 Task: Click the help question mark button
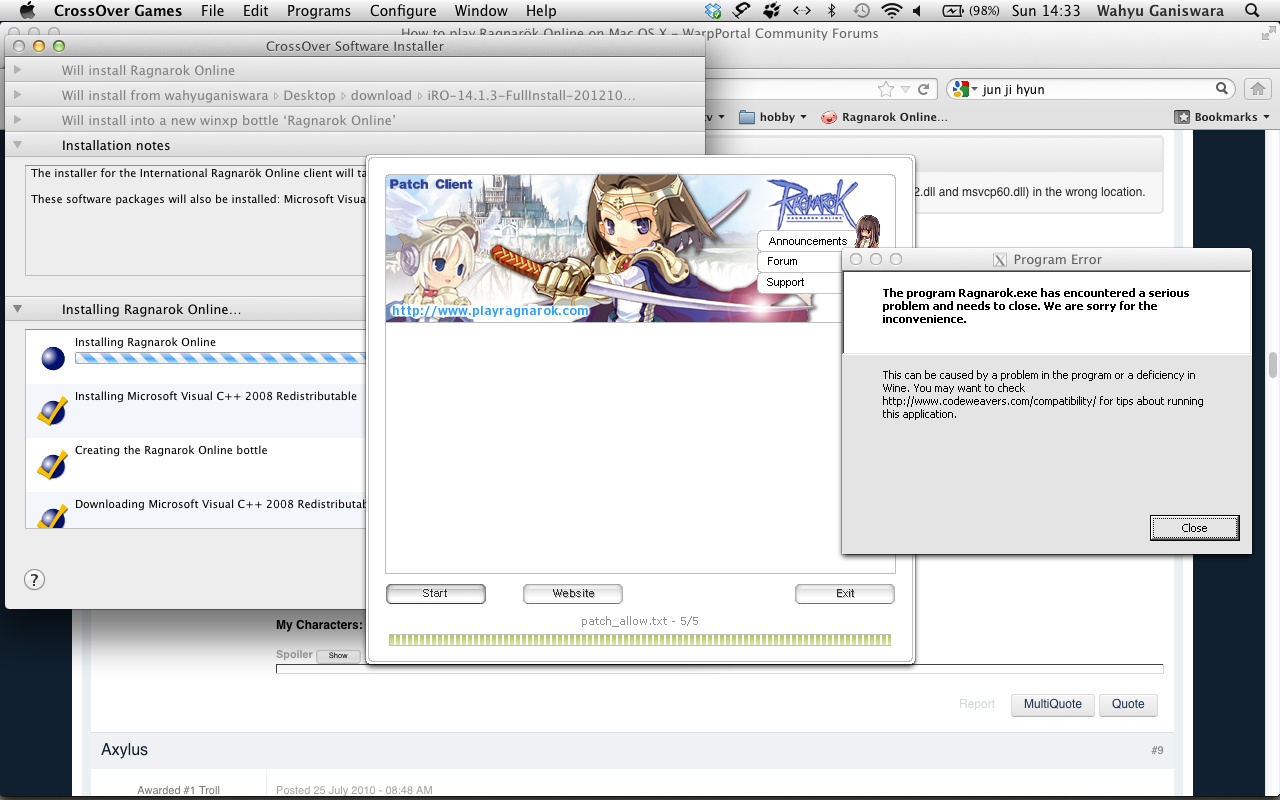(34, 579)
